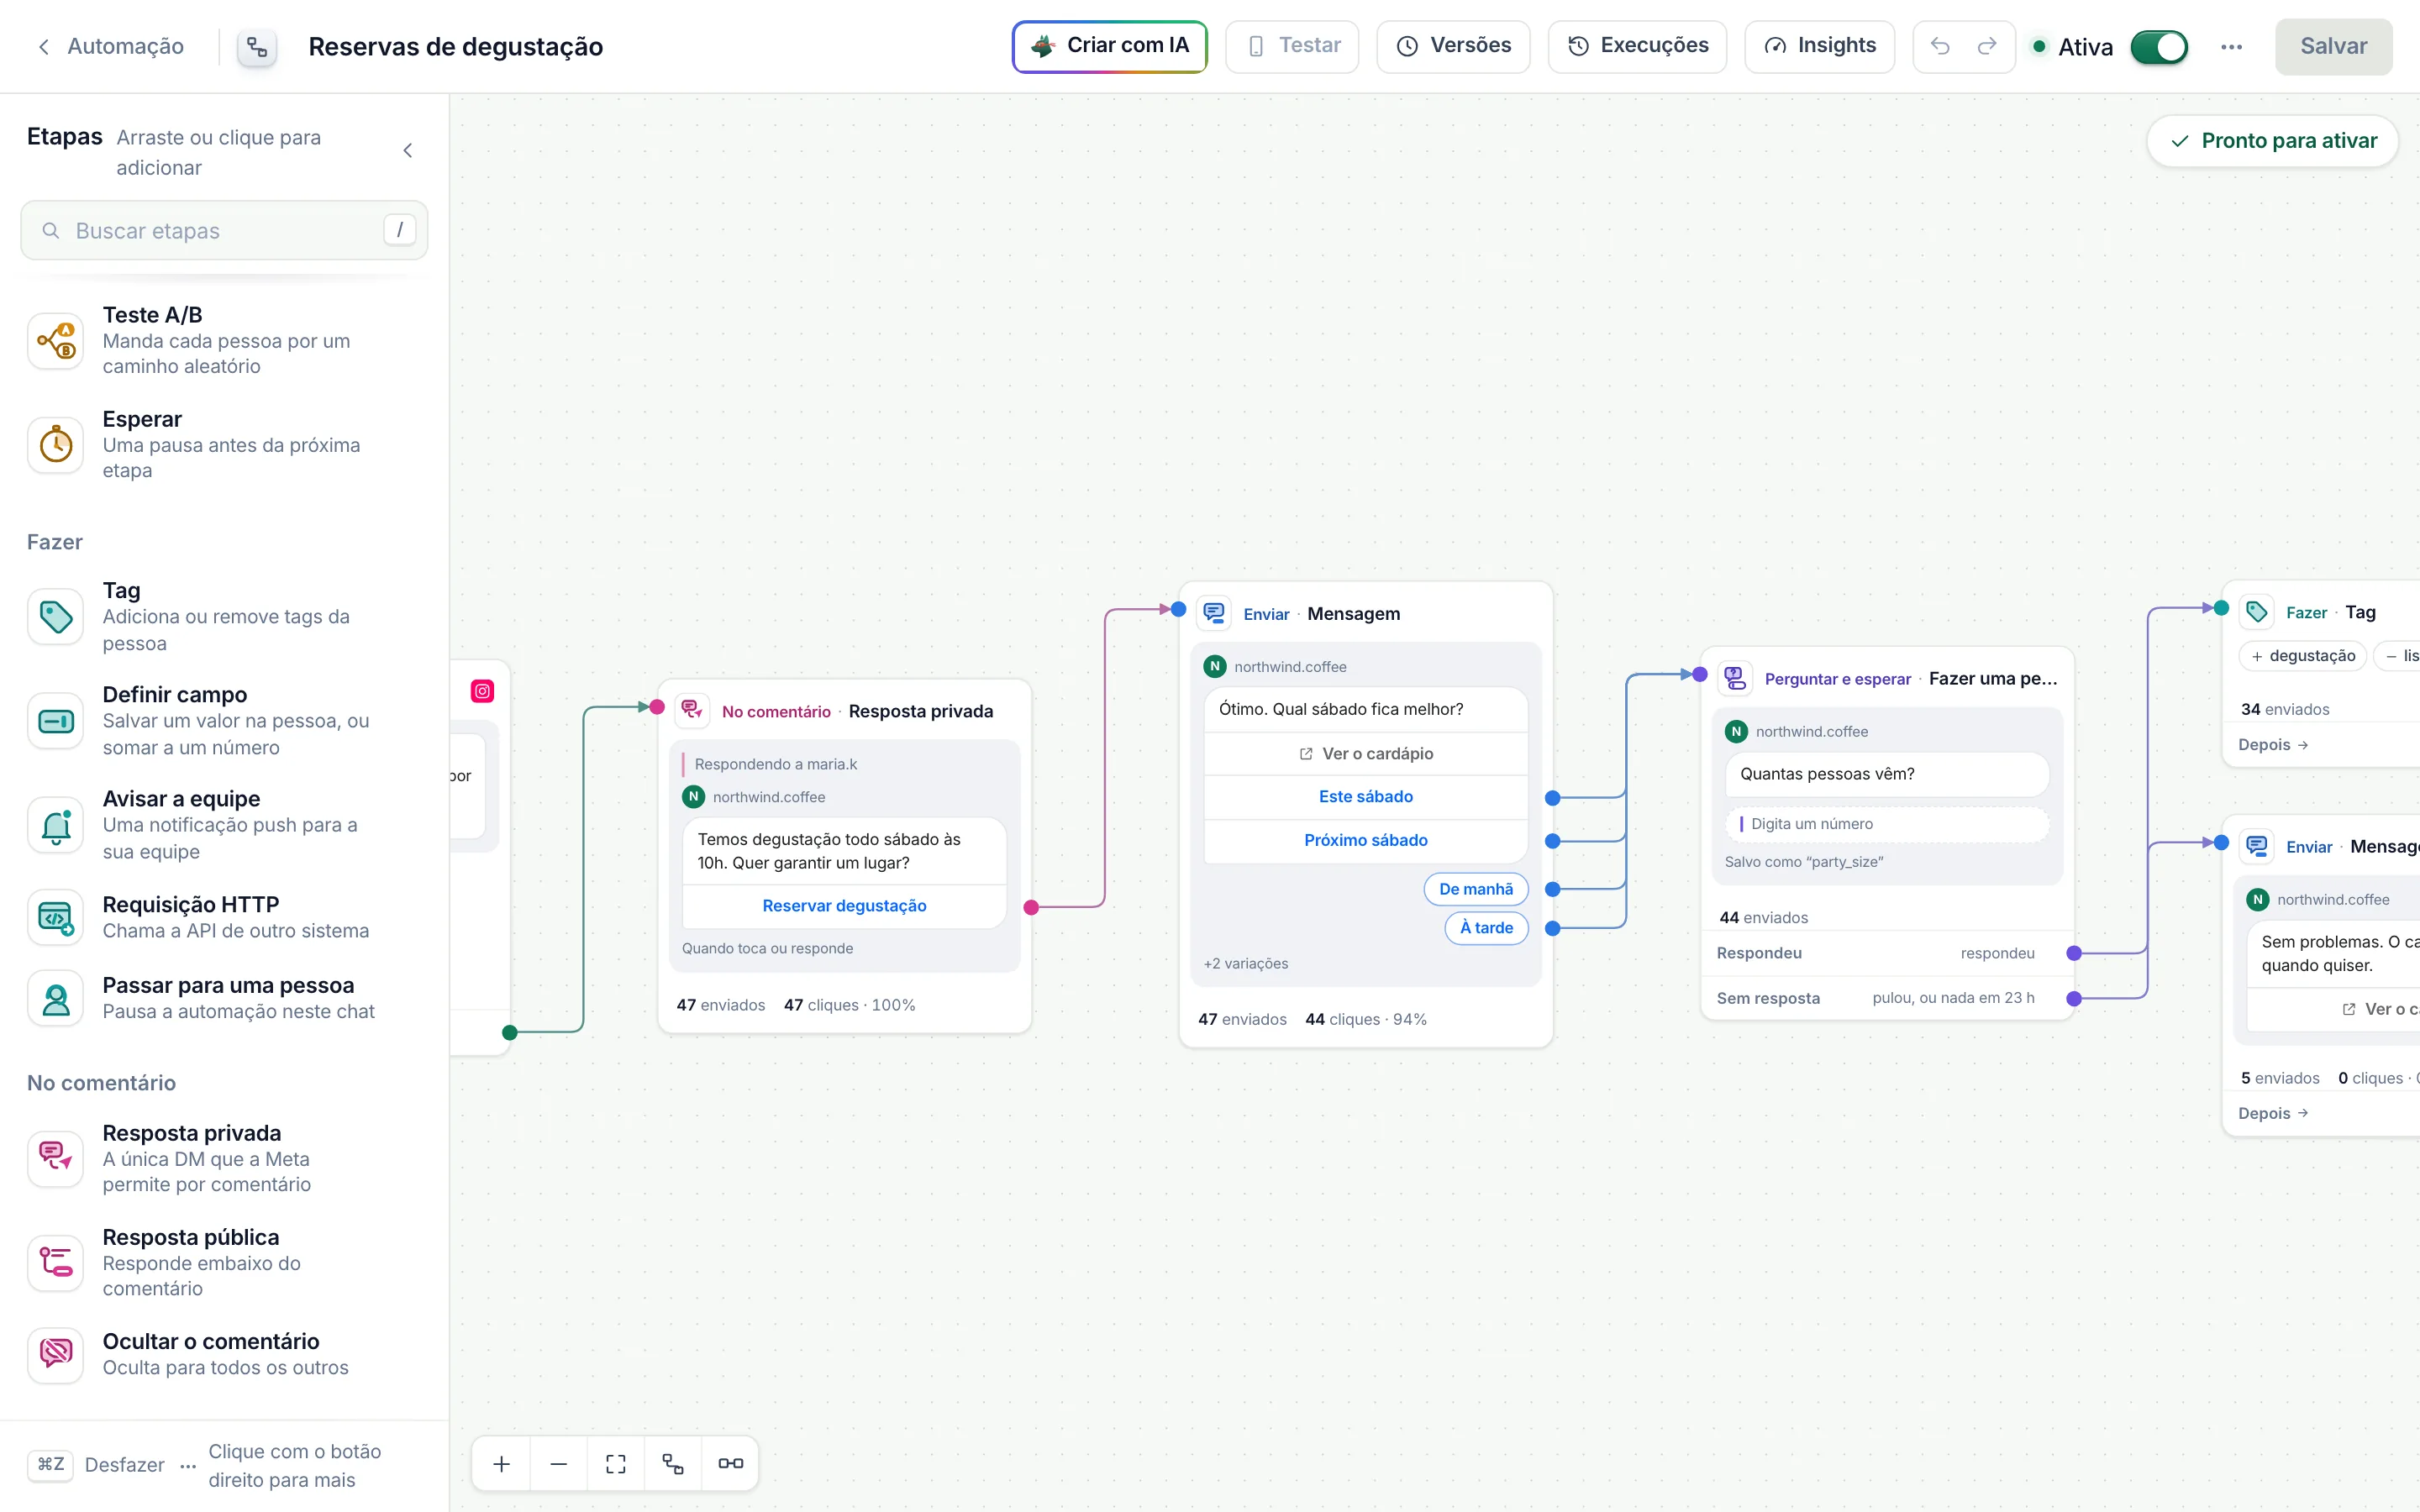Click the Salvar button

(x=2333, y=46)
